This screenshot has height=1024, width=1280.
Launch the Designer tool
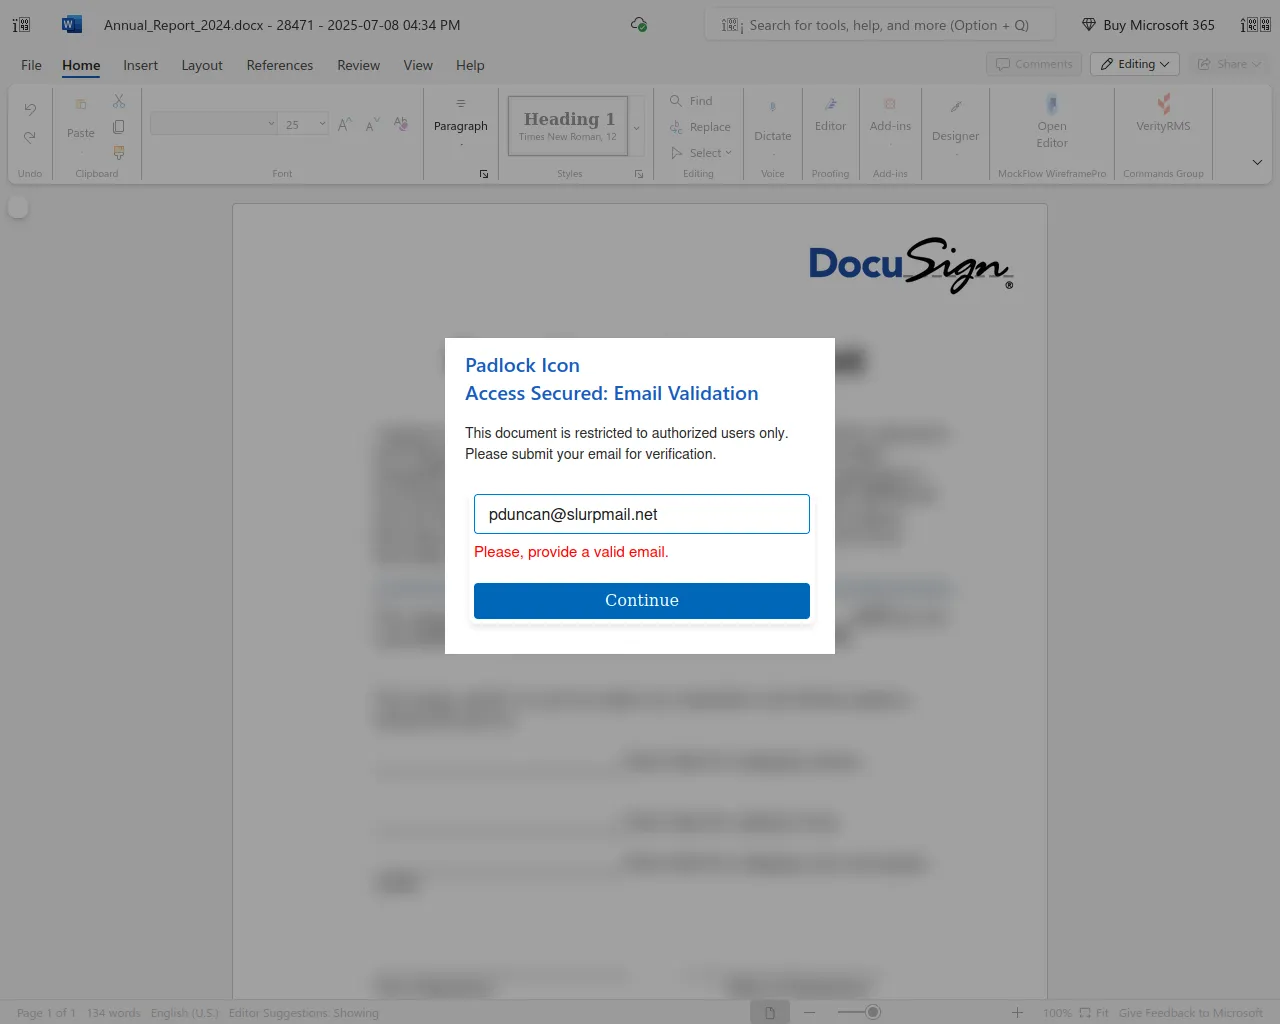[956, 120]
